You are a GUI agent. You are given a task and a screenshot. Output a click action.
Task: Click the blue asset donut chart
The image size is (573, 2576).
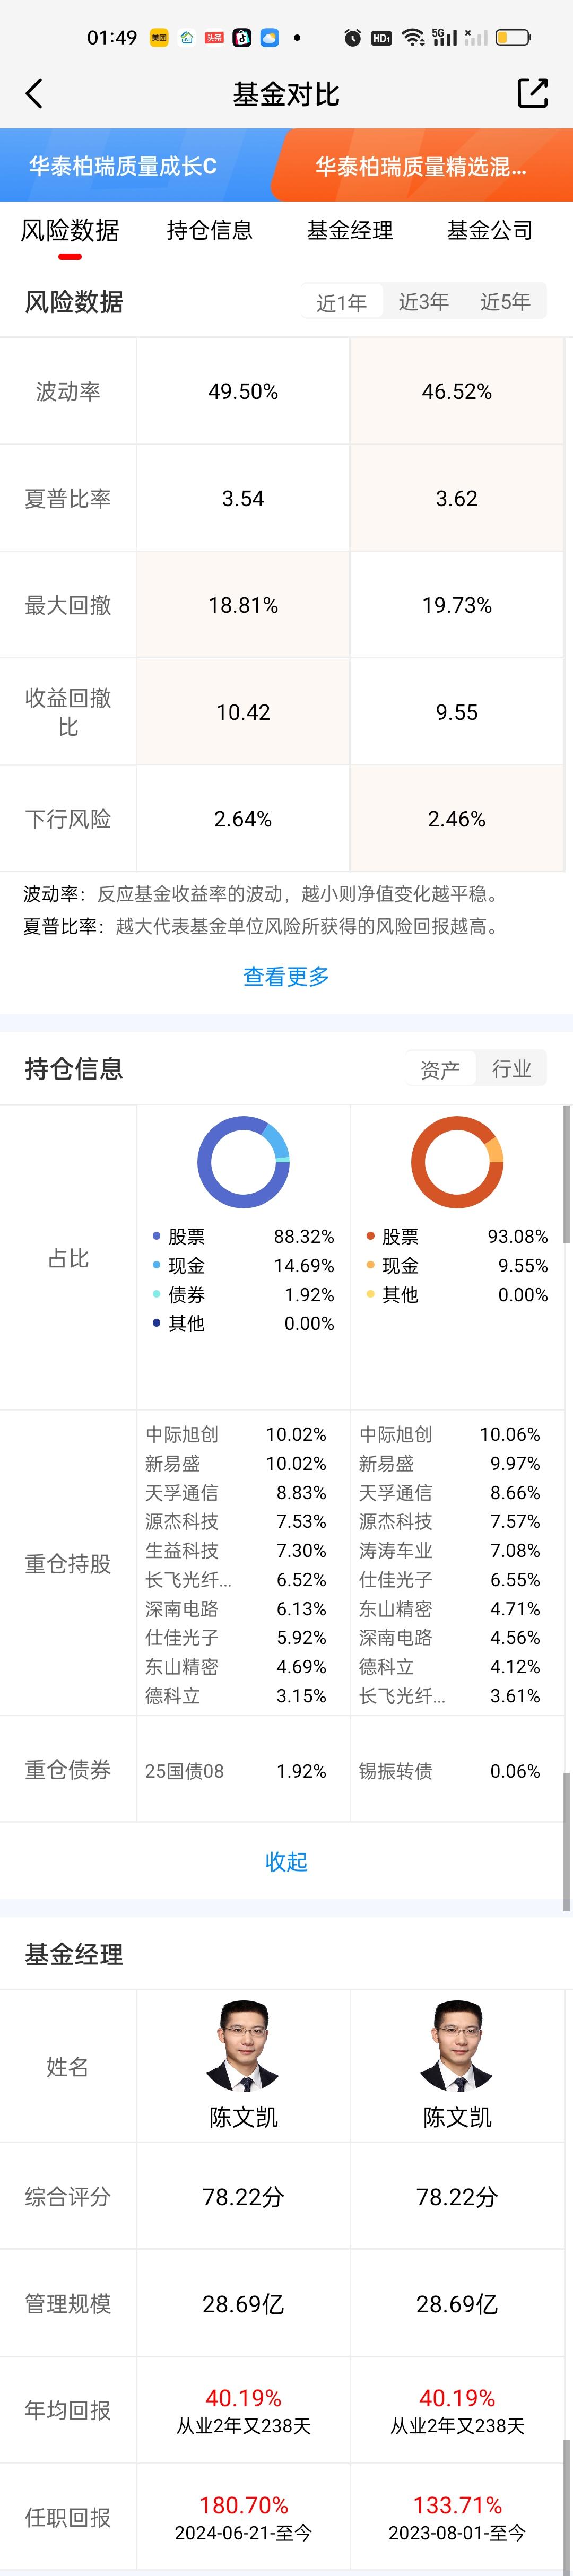pyautogui.click(x=243, y=1162)
